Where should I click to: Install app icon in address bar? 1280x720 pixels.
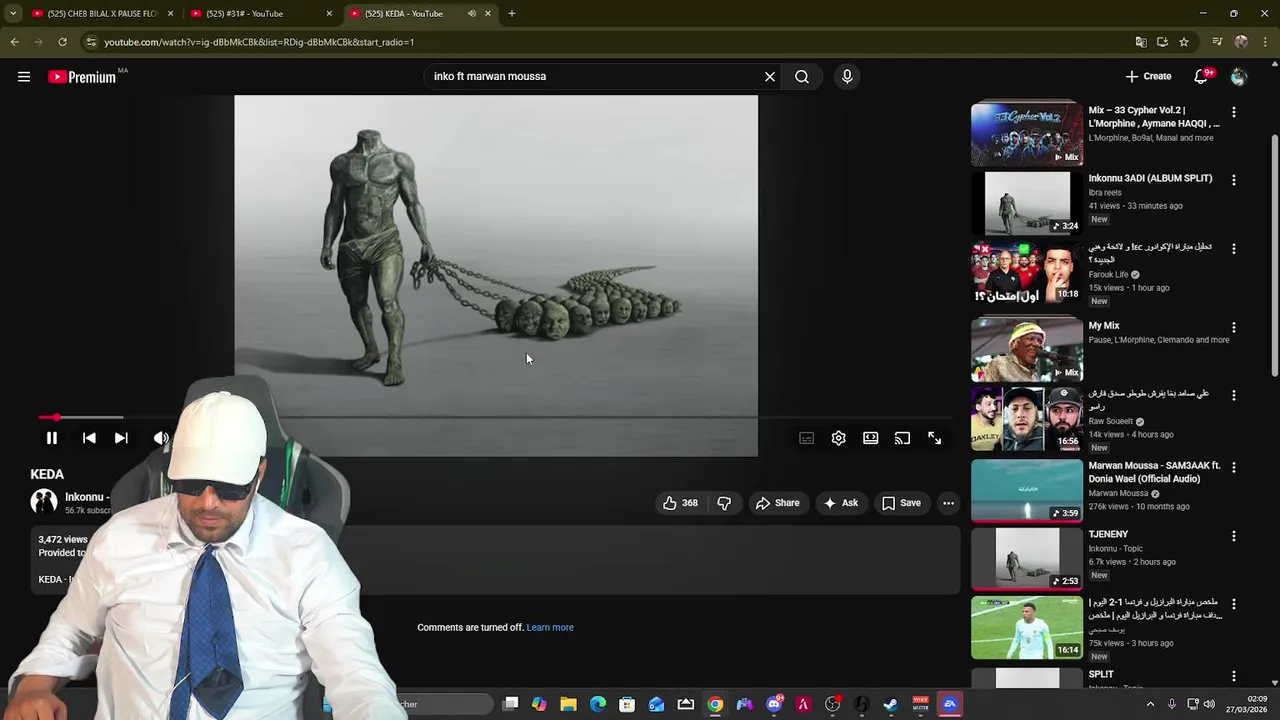point(1162,42)
